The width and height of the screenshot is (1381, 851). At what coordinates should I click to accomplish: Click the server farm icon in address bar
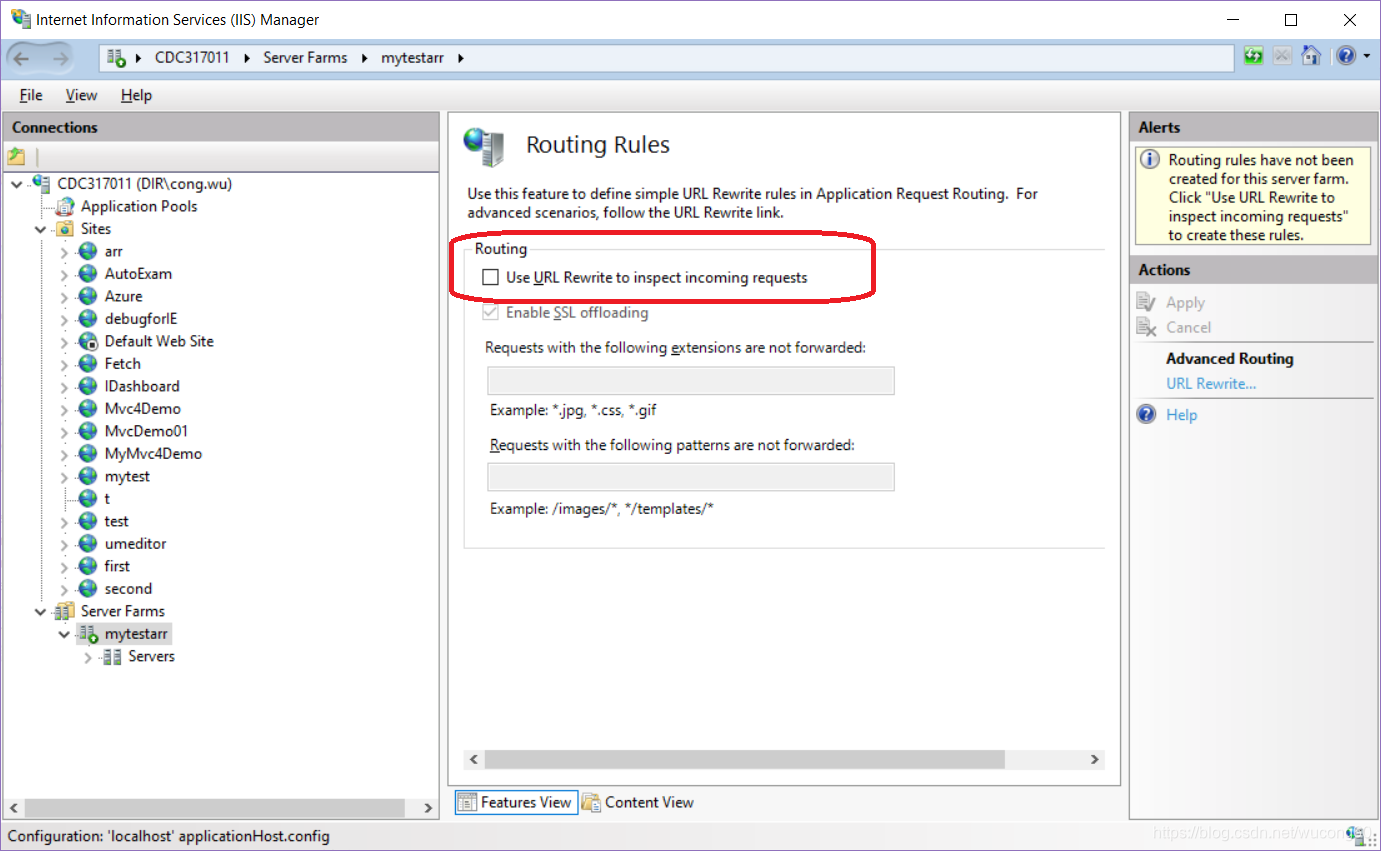point(116,58)
